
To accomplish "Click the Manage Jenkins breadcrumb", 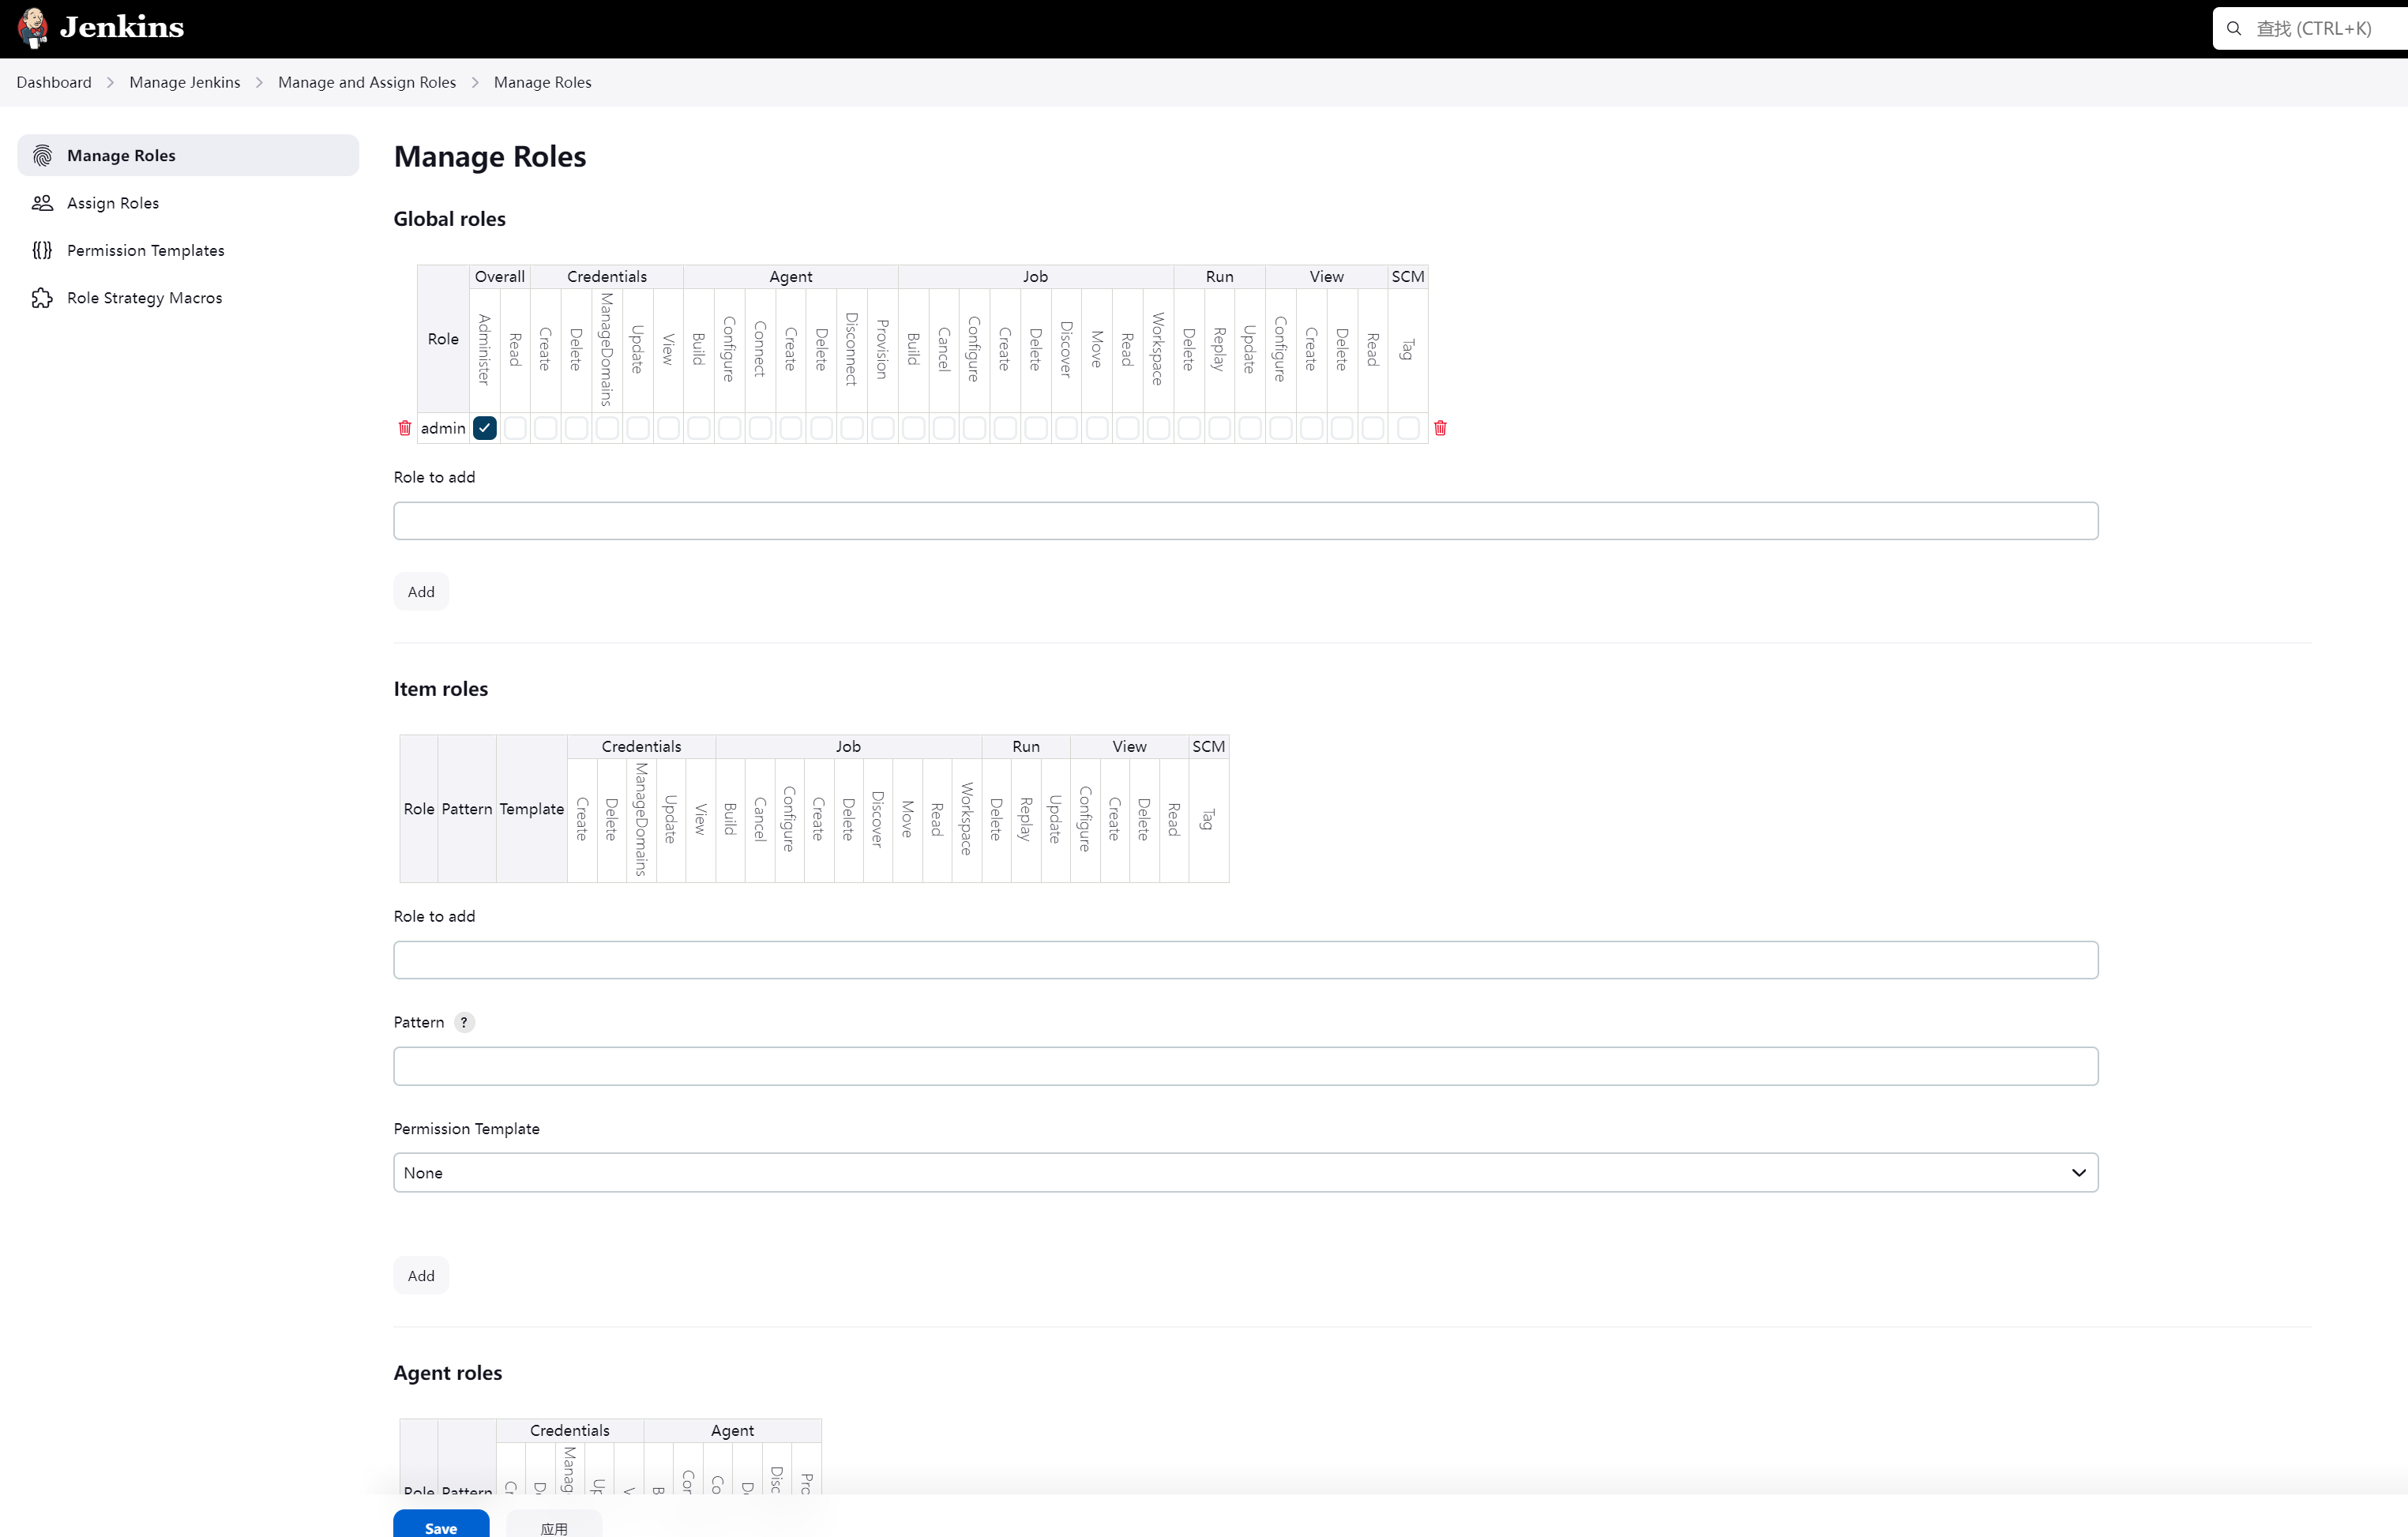I will (x=185, y=82).
